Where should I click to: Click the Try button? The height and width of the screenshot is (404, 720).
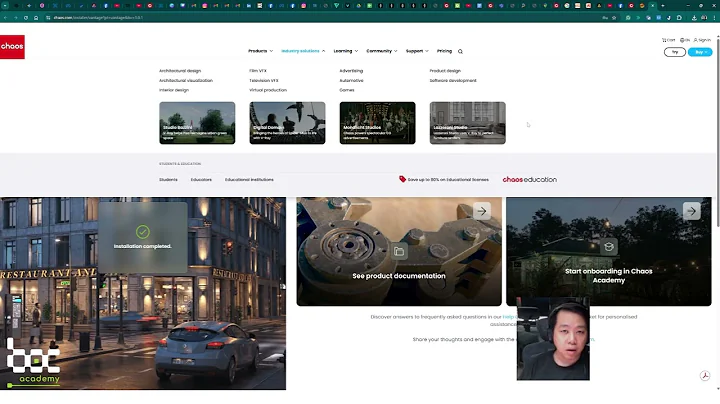(675, 52)
